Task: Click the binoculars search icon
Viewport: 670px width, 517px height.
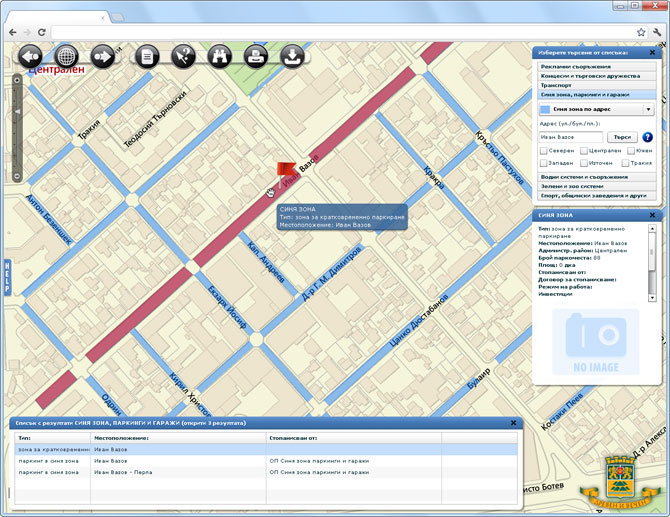Action: click(x=220, y=56)
